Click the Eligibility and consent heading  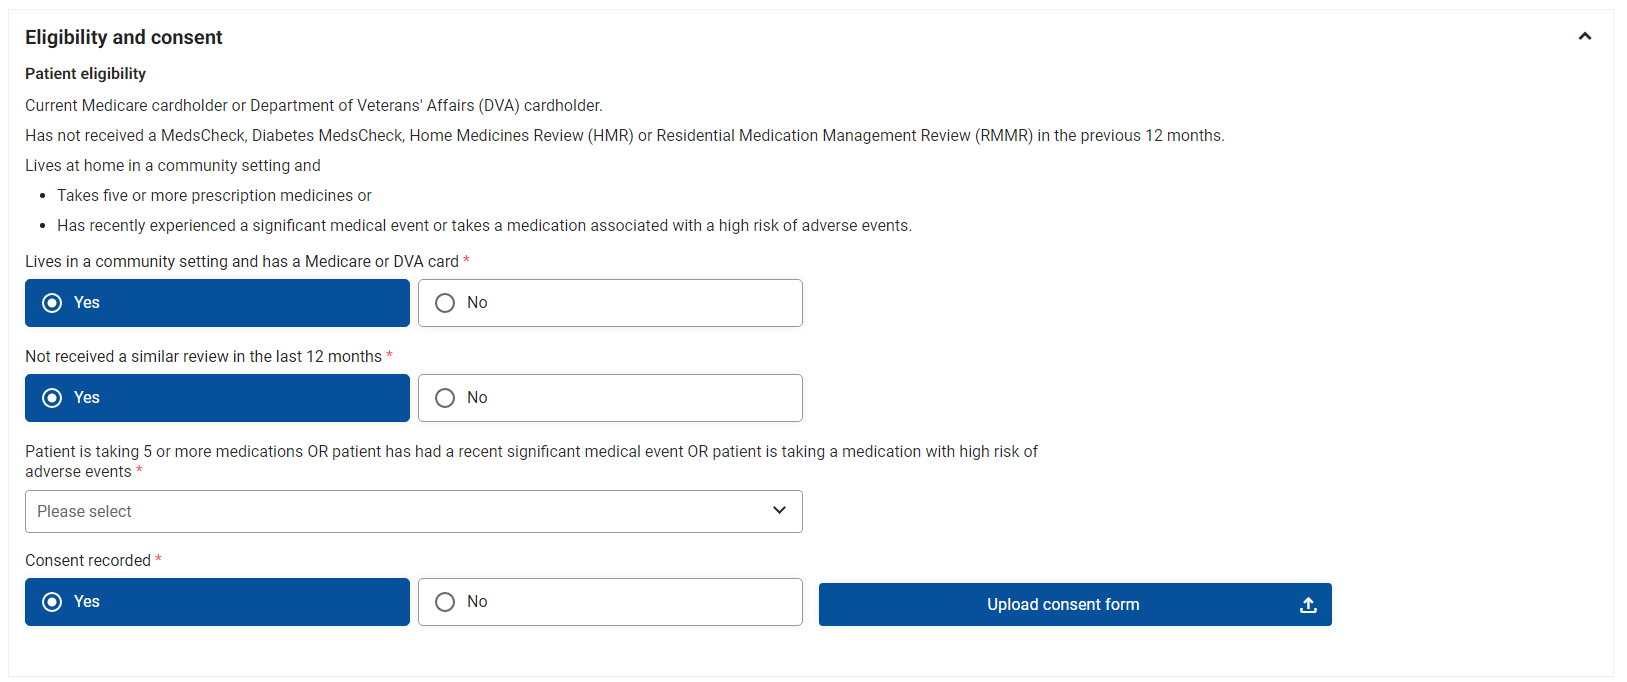[124, 37]
